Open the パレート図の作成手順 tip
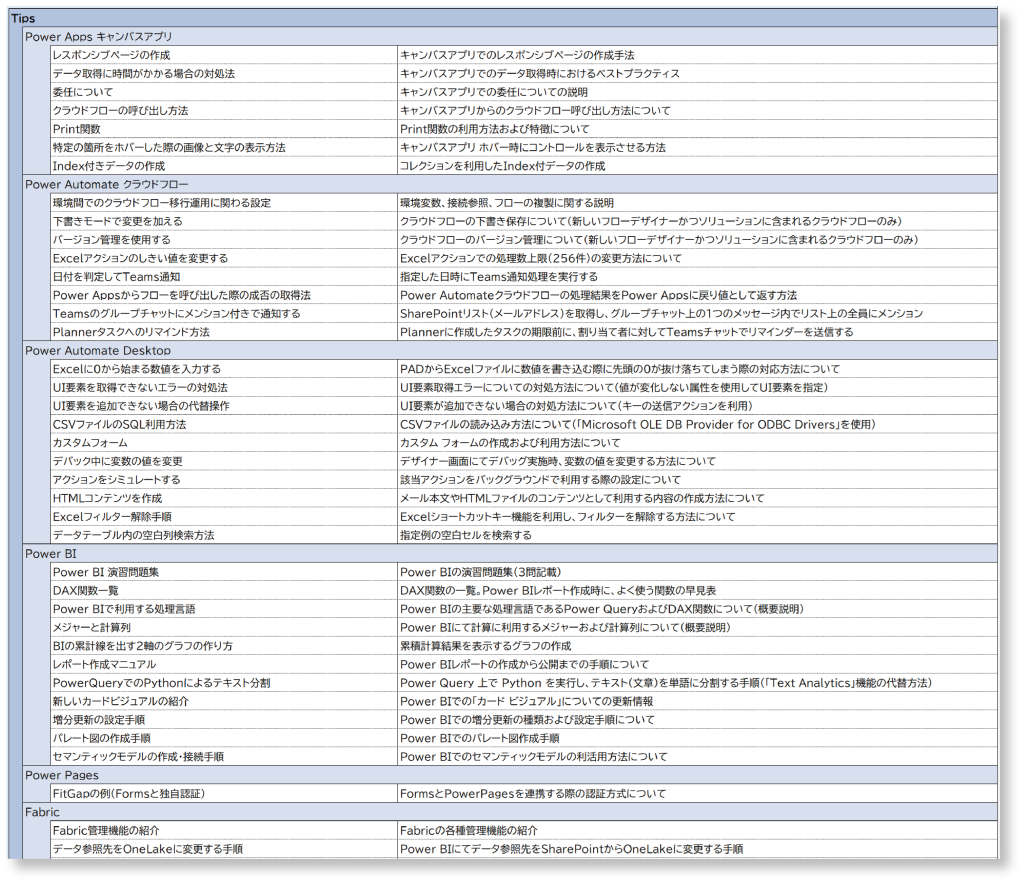The width and height of the screenshot is (1024, 884). [x=102, y=738]
